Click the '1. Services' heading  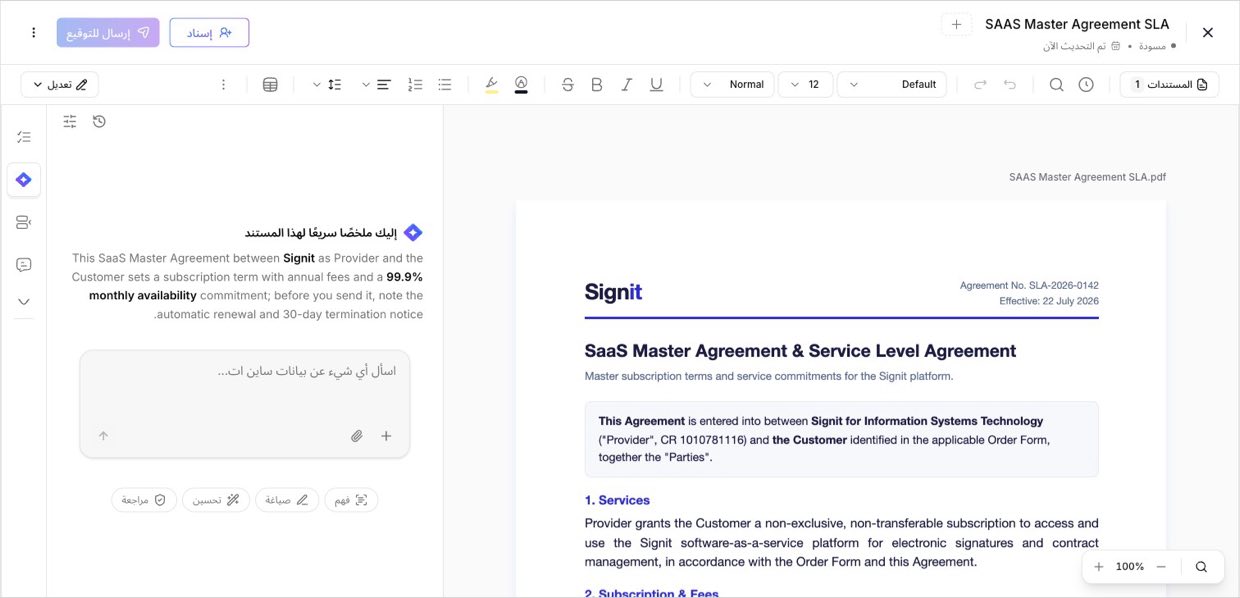[617, 500]
